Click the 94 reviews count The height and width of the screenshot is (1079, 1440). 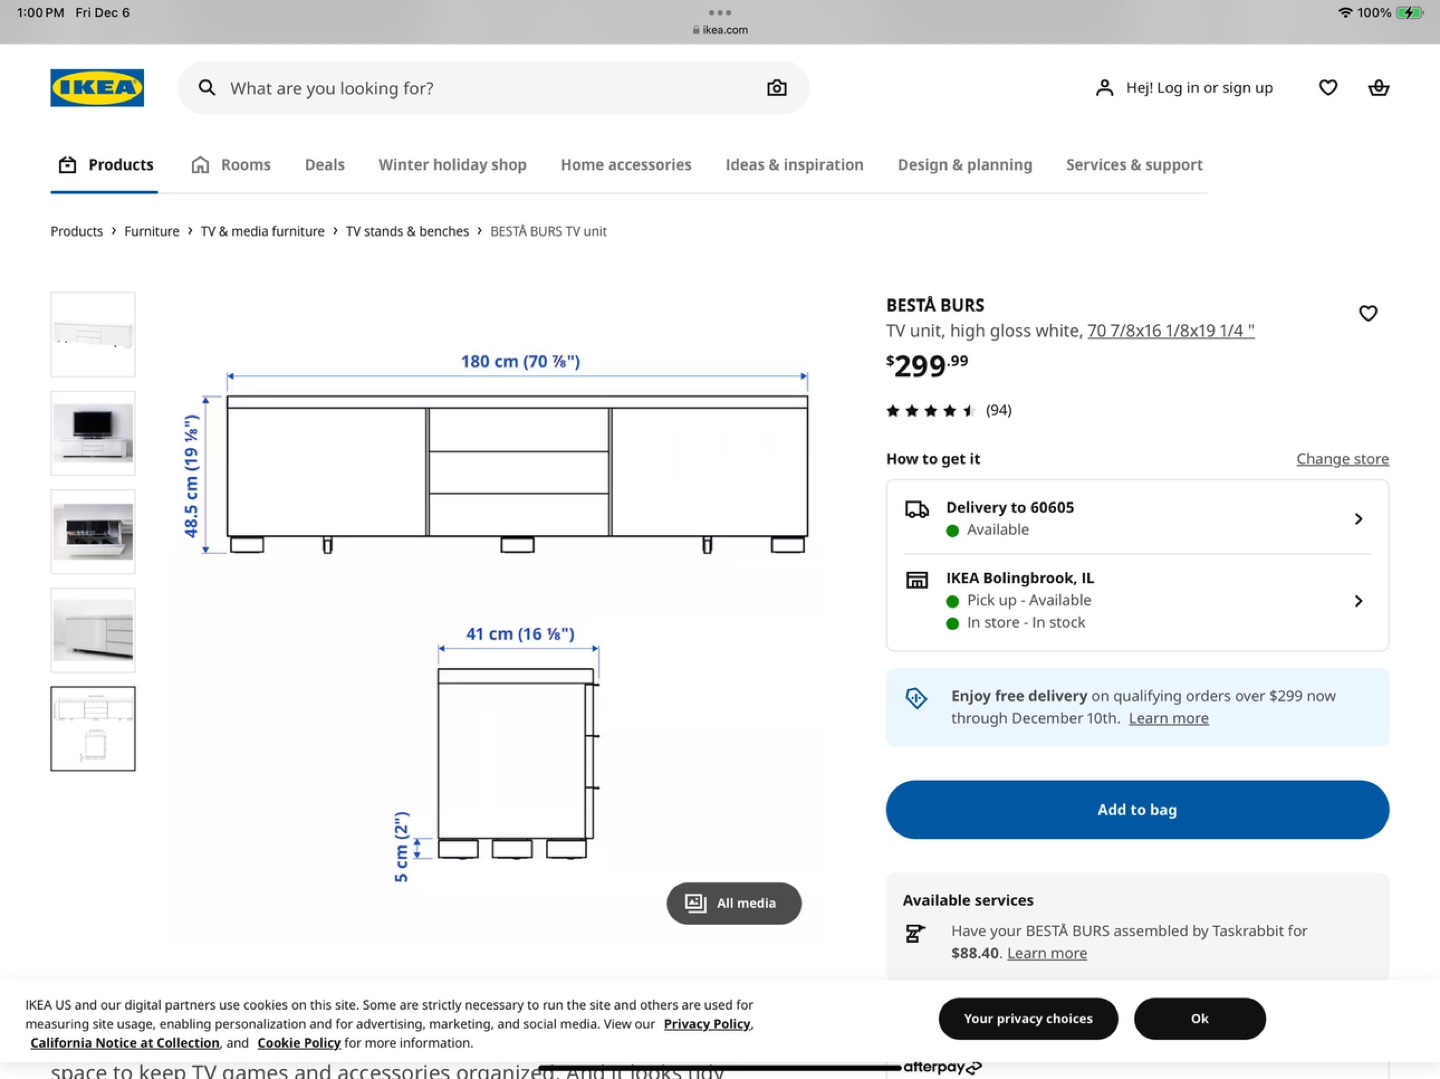999,410
